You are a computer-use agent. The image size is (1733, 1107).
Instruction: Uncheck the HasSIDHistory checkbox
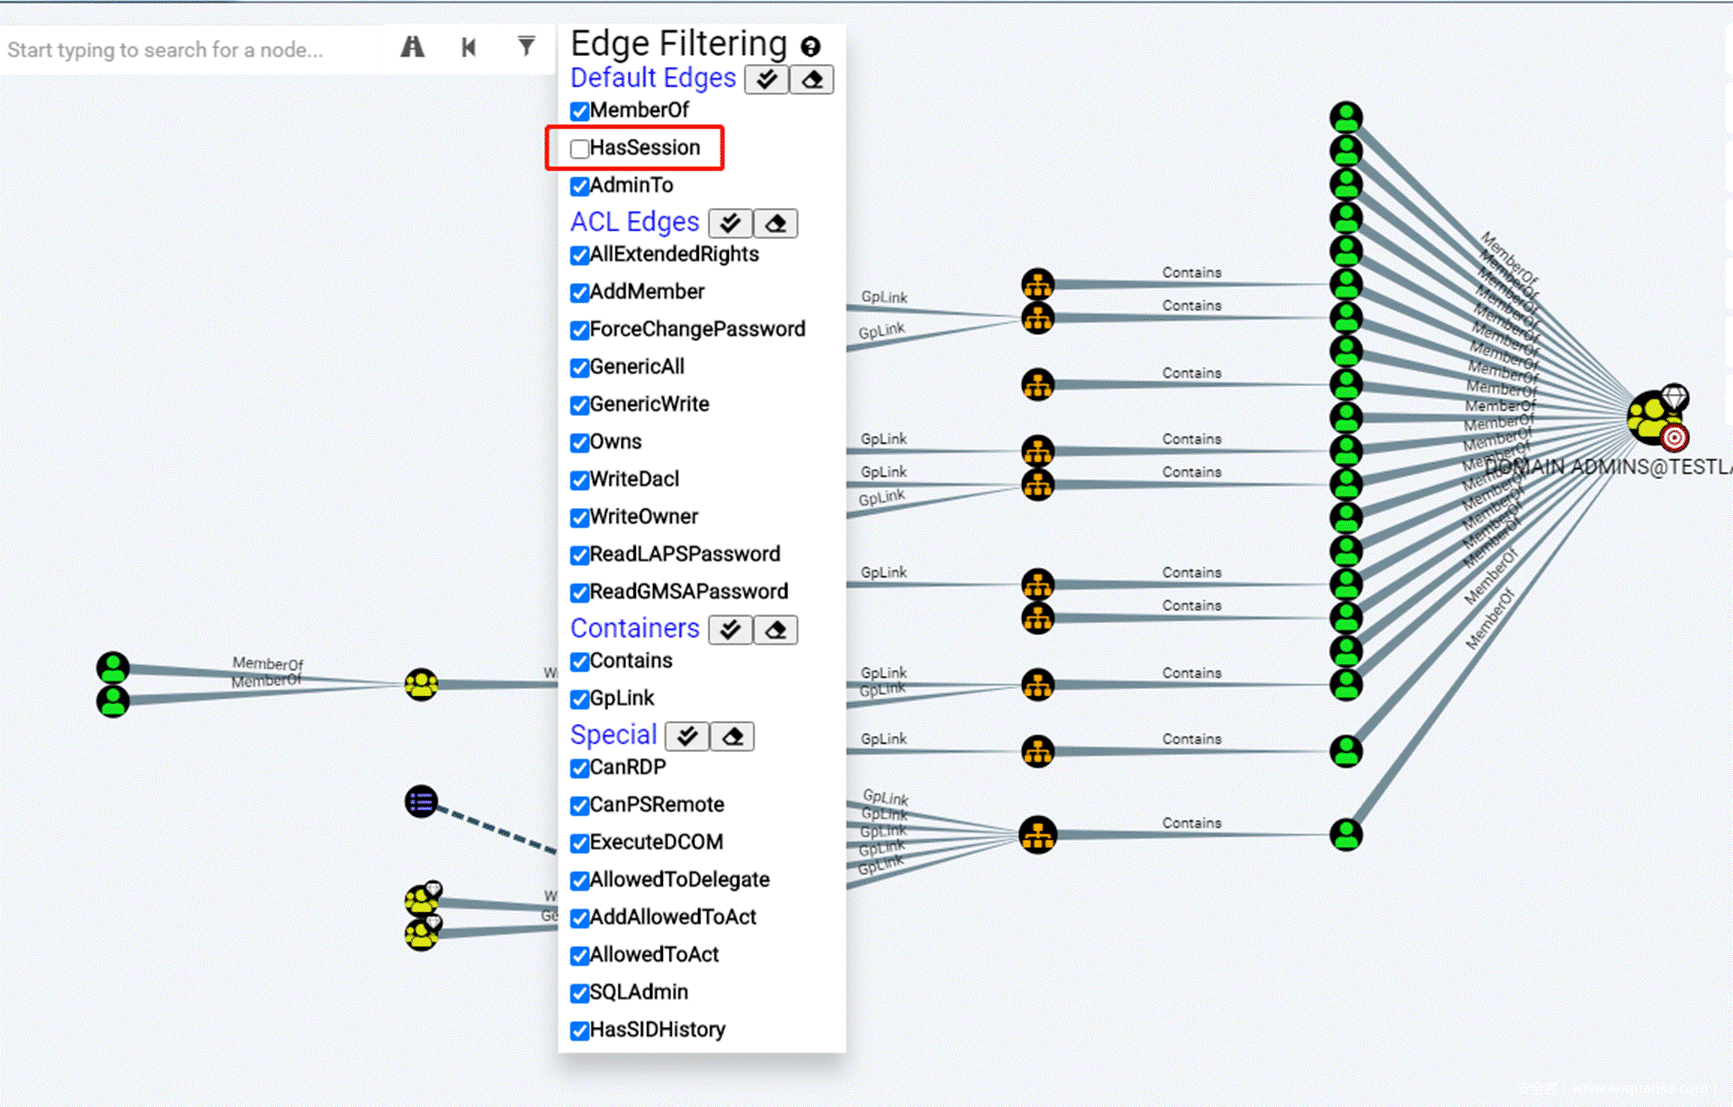pos(580,1031)
